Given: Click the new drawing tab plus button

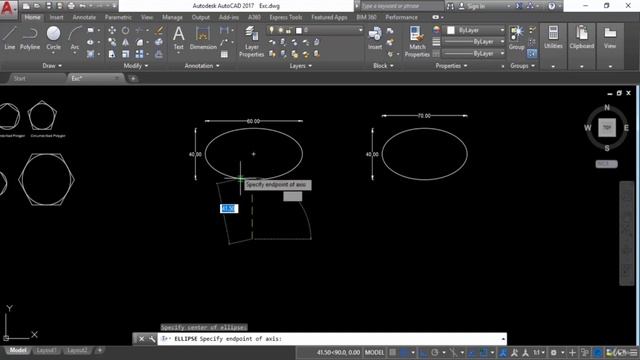Looking at the screenshot, I should pos(133,78).
